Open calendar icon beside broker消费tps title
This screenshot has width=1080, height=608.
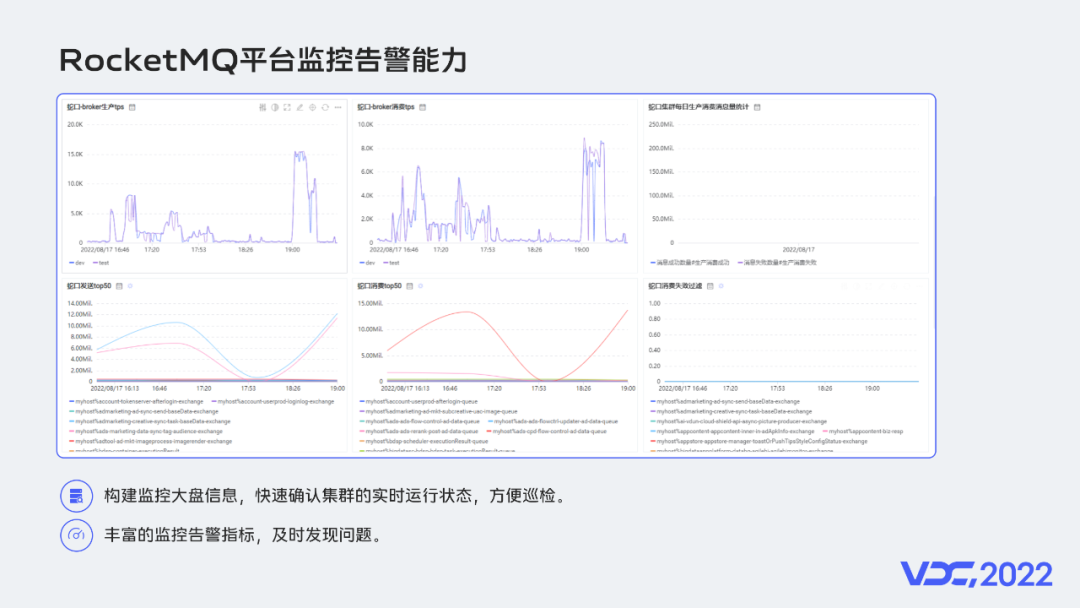(x=423, y=107)
